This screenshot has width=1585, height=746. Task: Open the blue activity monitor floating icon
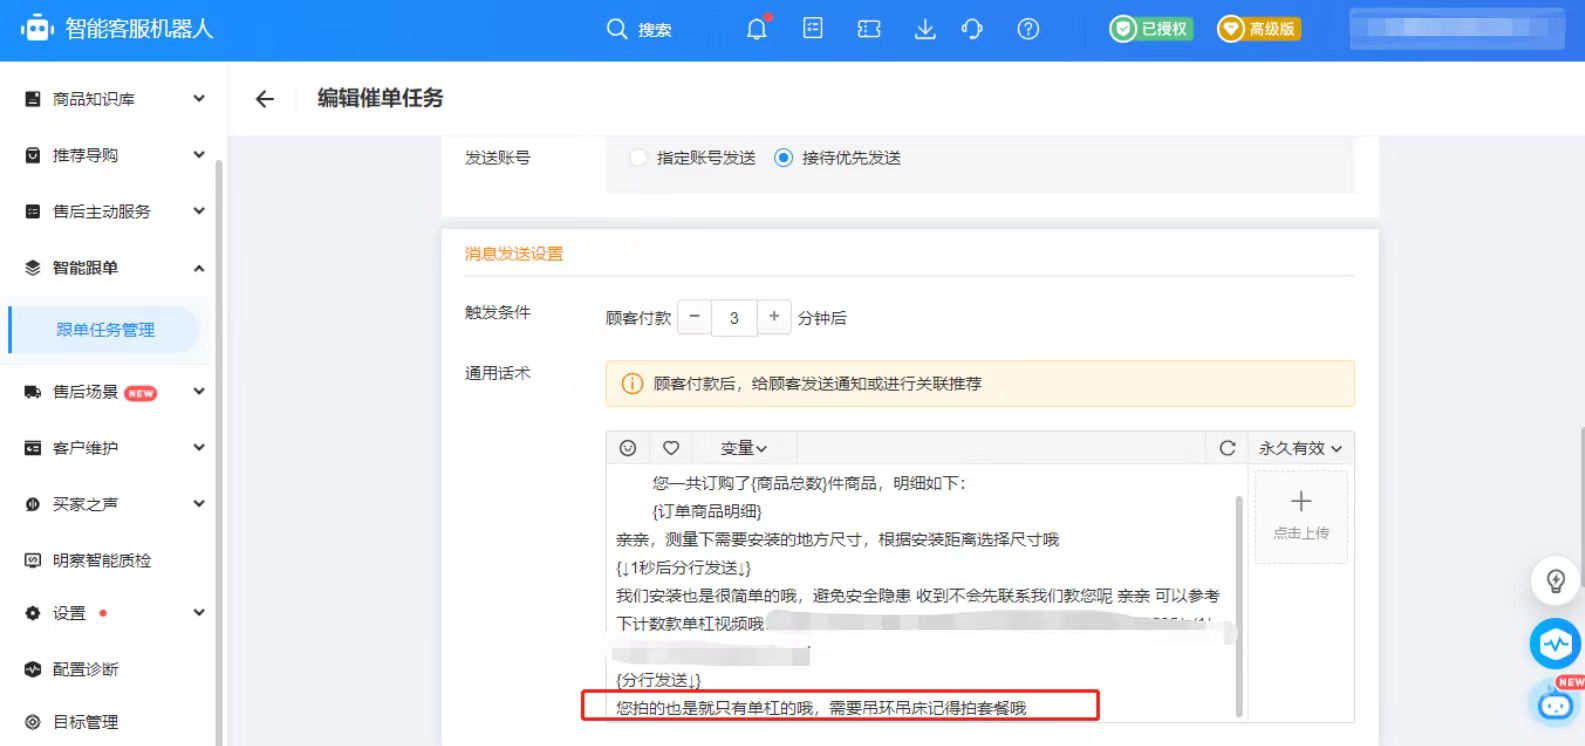tap(1555, 644)
